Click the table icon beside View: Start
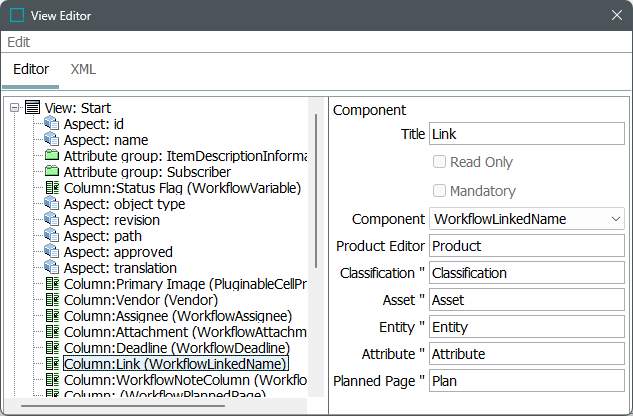 pyautogui.click(x=32, y=108)
